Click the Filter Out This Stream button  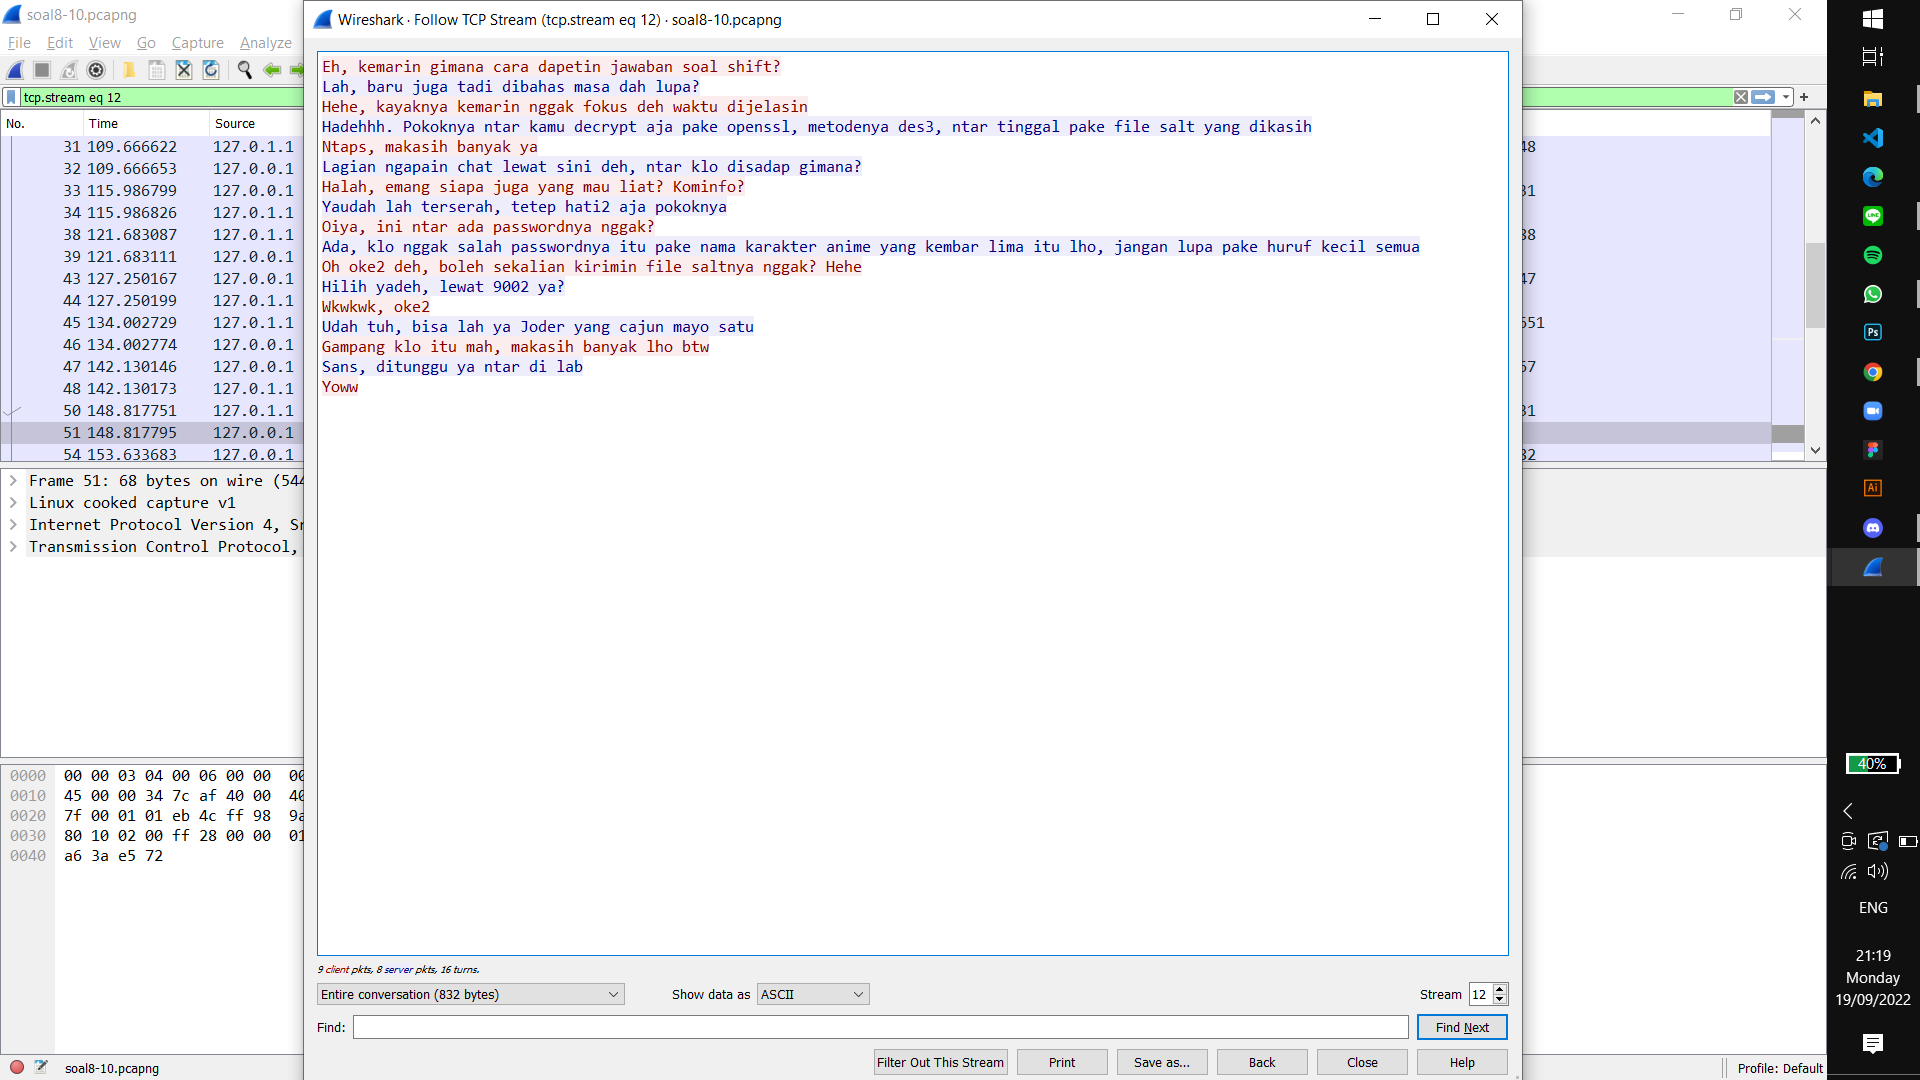click(940, 1062)
